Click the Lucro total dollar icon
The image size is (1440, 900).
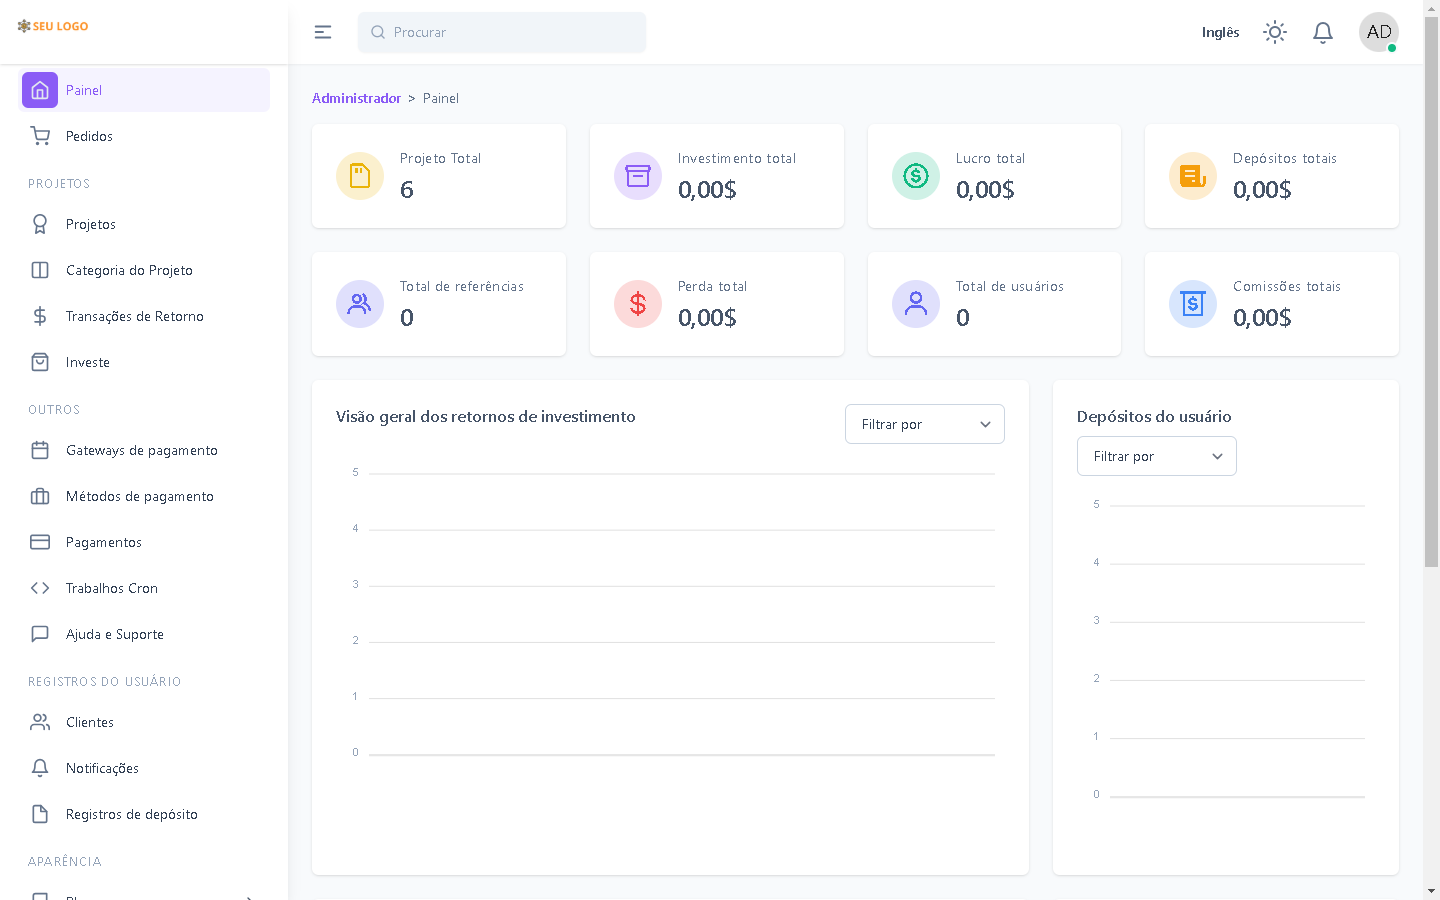pos(915,176)
